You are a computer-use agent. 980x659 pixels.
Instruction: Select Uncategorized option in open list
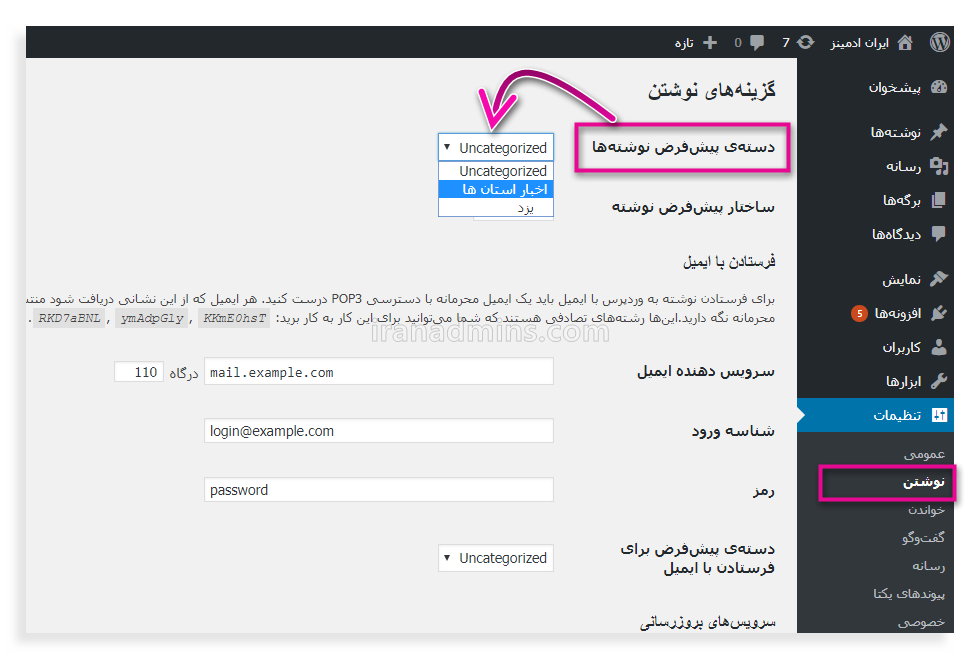[496, 171]
